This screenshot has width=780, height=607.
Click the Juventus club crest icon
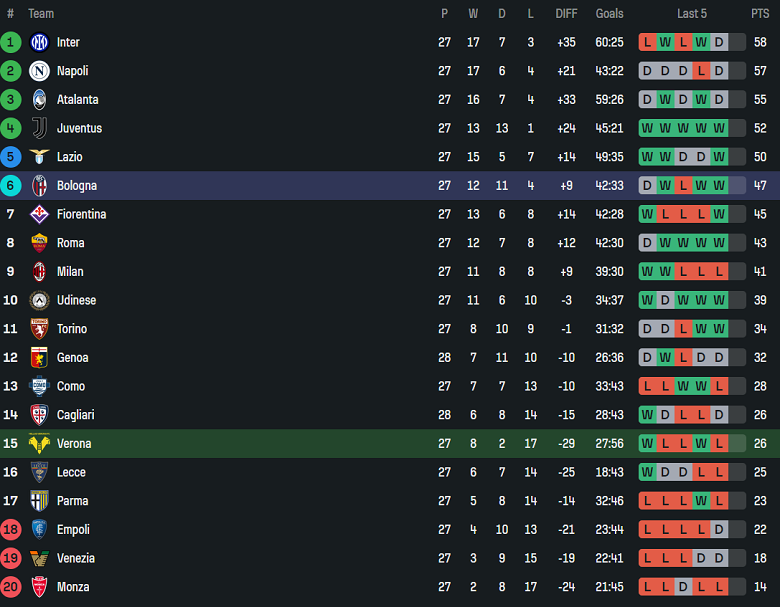(x=39, y=128)
